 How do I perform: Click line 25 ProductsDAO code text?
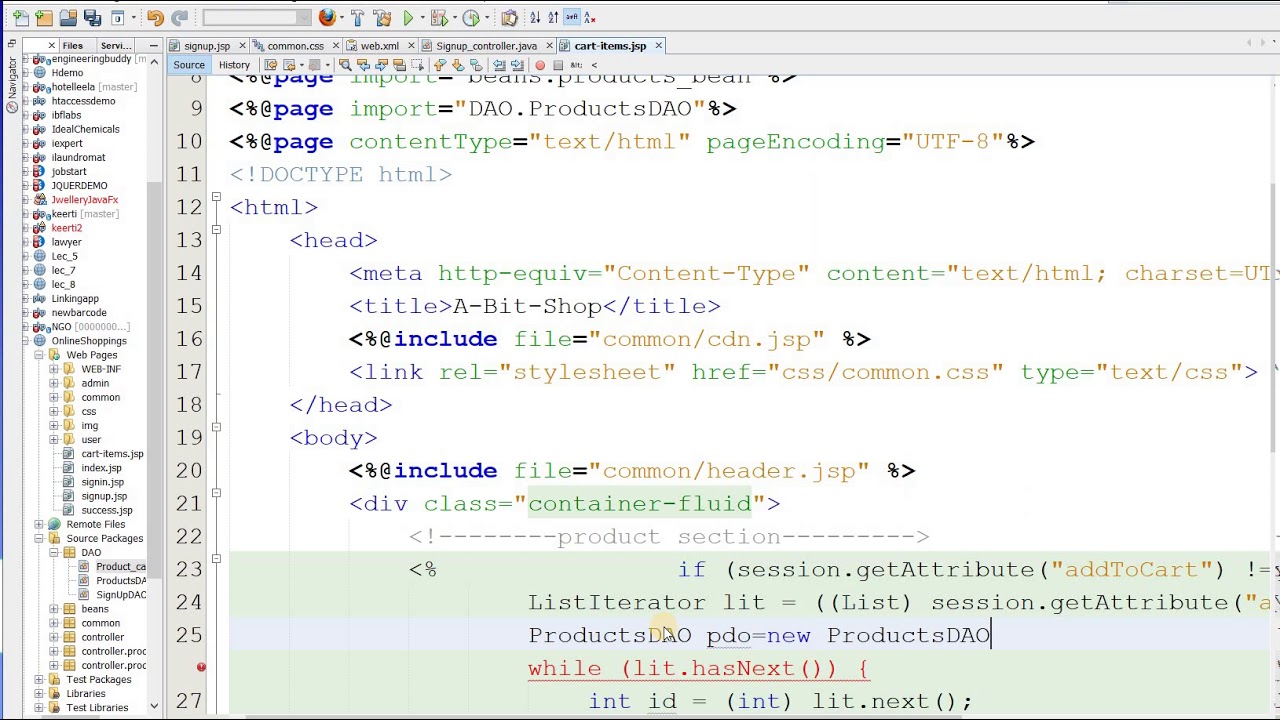coord(760,635)
